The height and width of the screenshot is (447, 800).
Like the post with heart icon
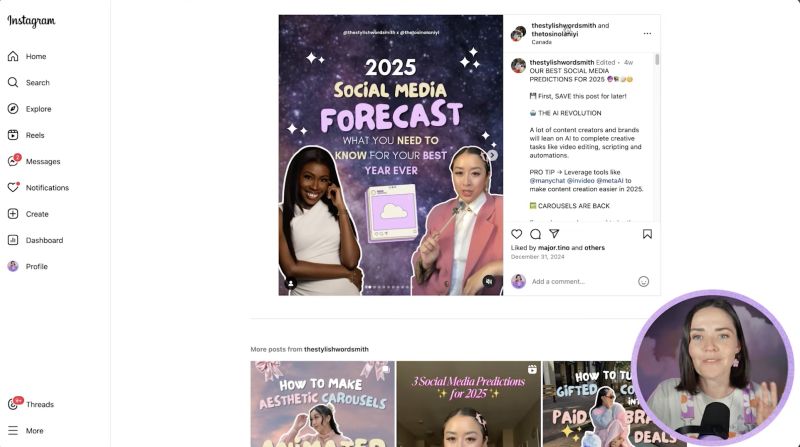tap(516, 234)
